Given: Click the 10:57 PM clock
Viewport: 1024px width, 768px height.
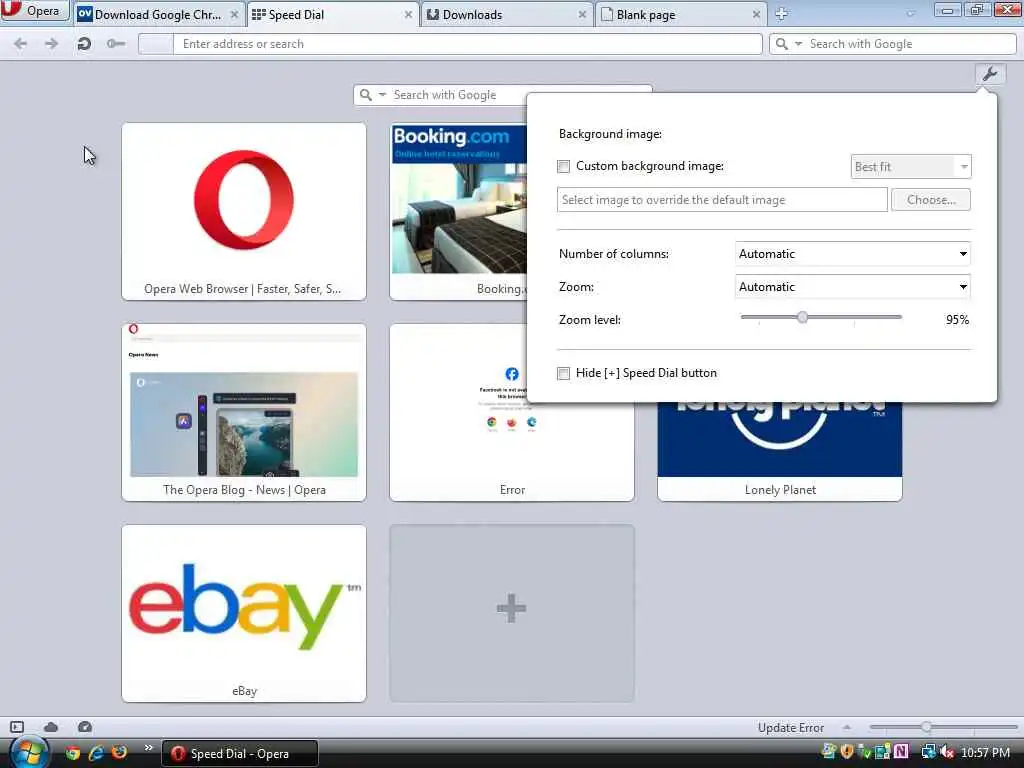Looking at the screenshot, I should coord(985,753).
